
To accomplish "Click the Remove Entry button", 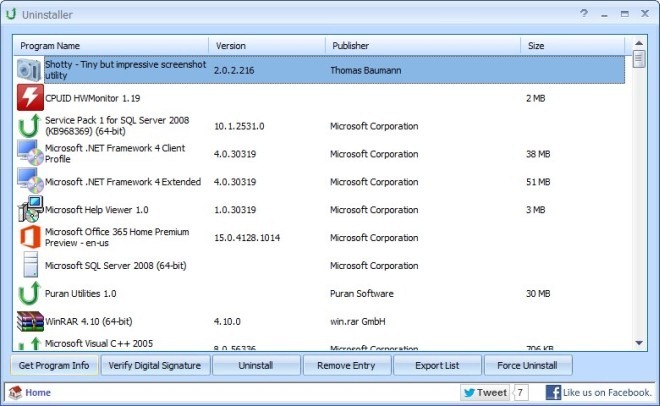I will tap(346, 365).
